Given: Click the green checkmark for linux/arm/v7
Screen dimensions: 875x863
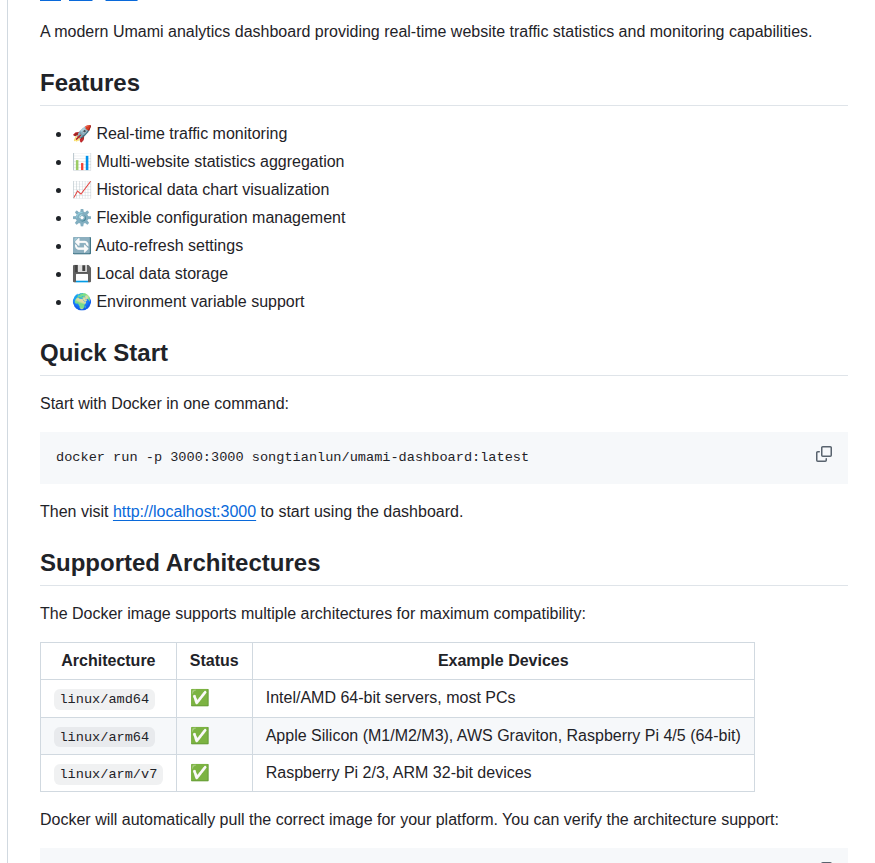Looking at the screenshot, I should 199,772.
